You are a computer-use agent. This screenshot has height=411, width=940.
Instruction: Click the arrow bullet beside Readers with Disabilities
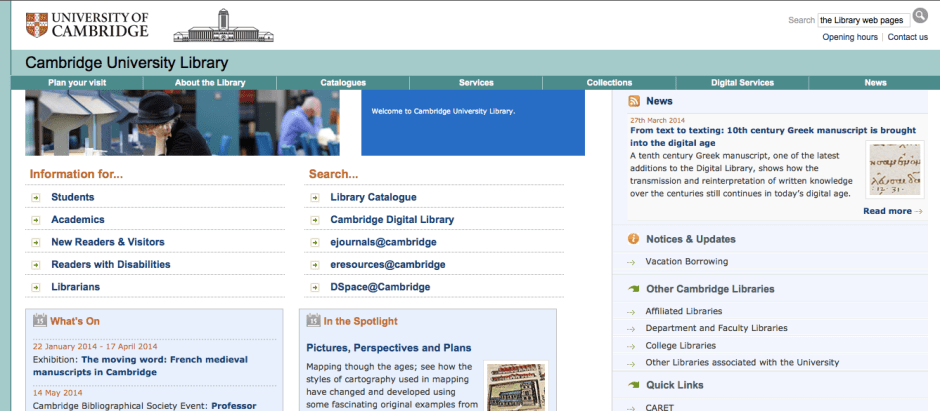pos(36,265)
